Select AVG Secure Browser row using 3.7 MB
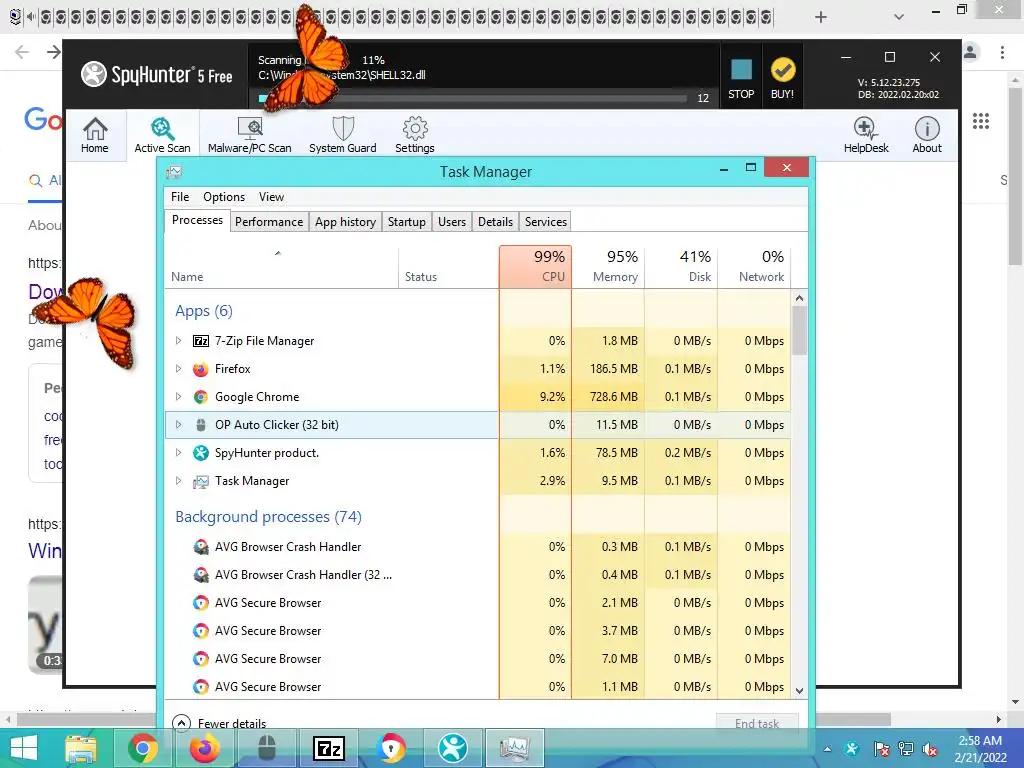 click(x=477, y=631)
